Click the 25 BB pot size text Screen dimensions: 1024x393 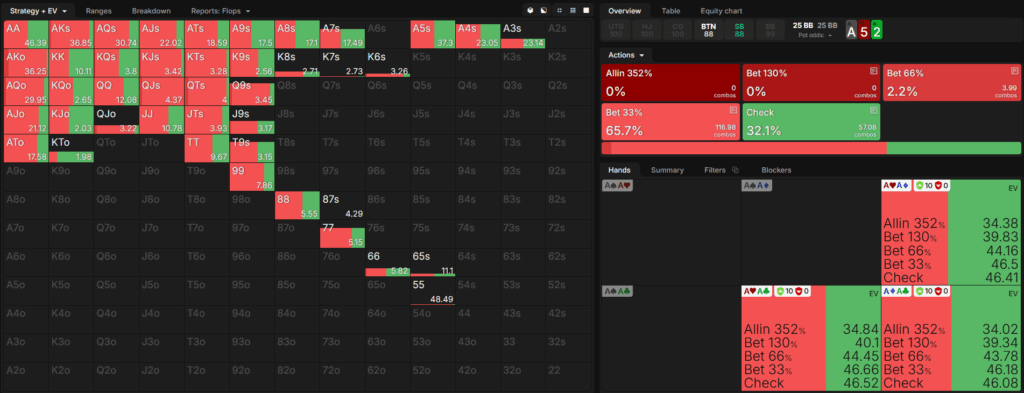[803, 25]
